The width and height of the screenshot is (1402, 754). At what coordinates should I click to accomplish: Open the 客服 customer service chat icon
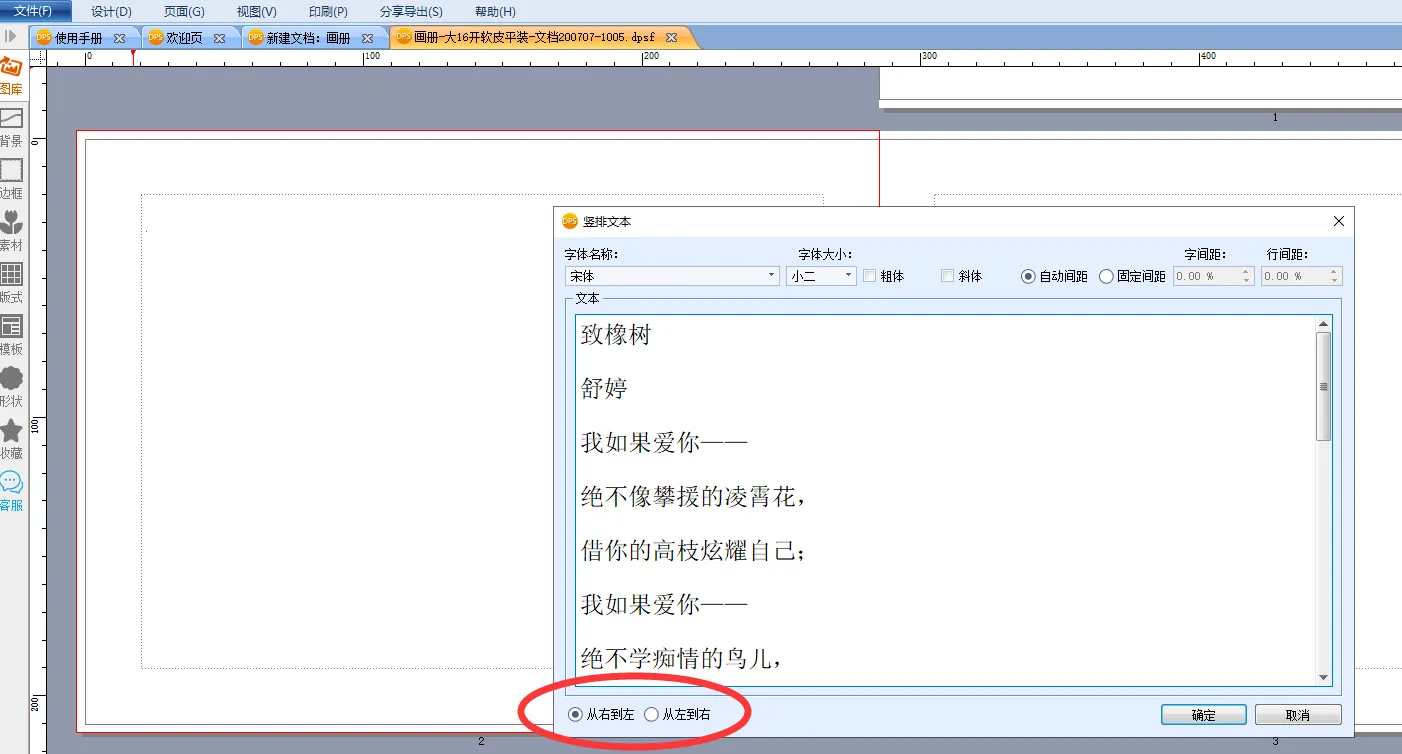(11, 482)
